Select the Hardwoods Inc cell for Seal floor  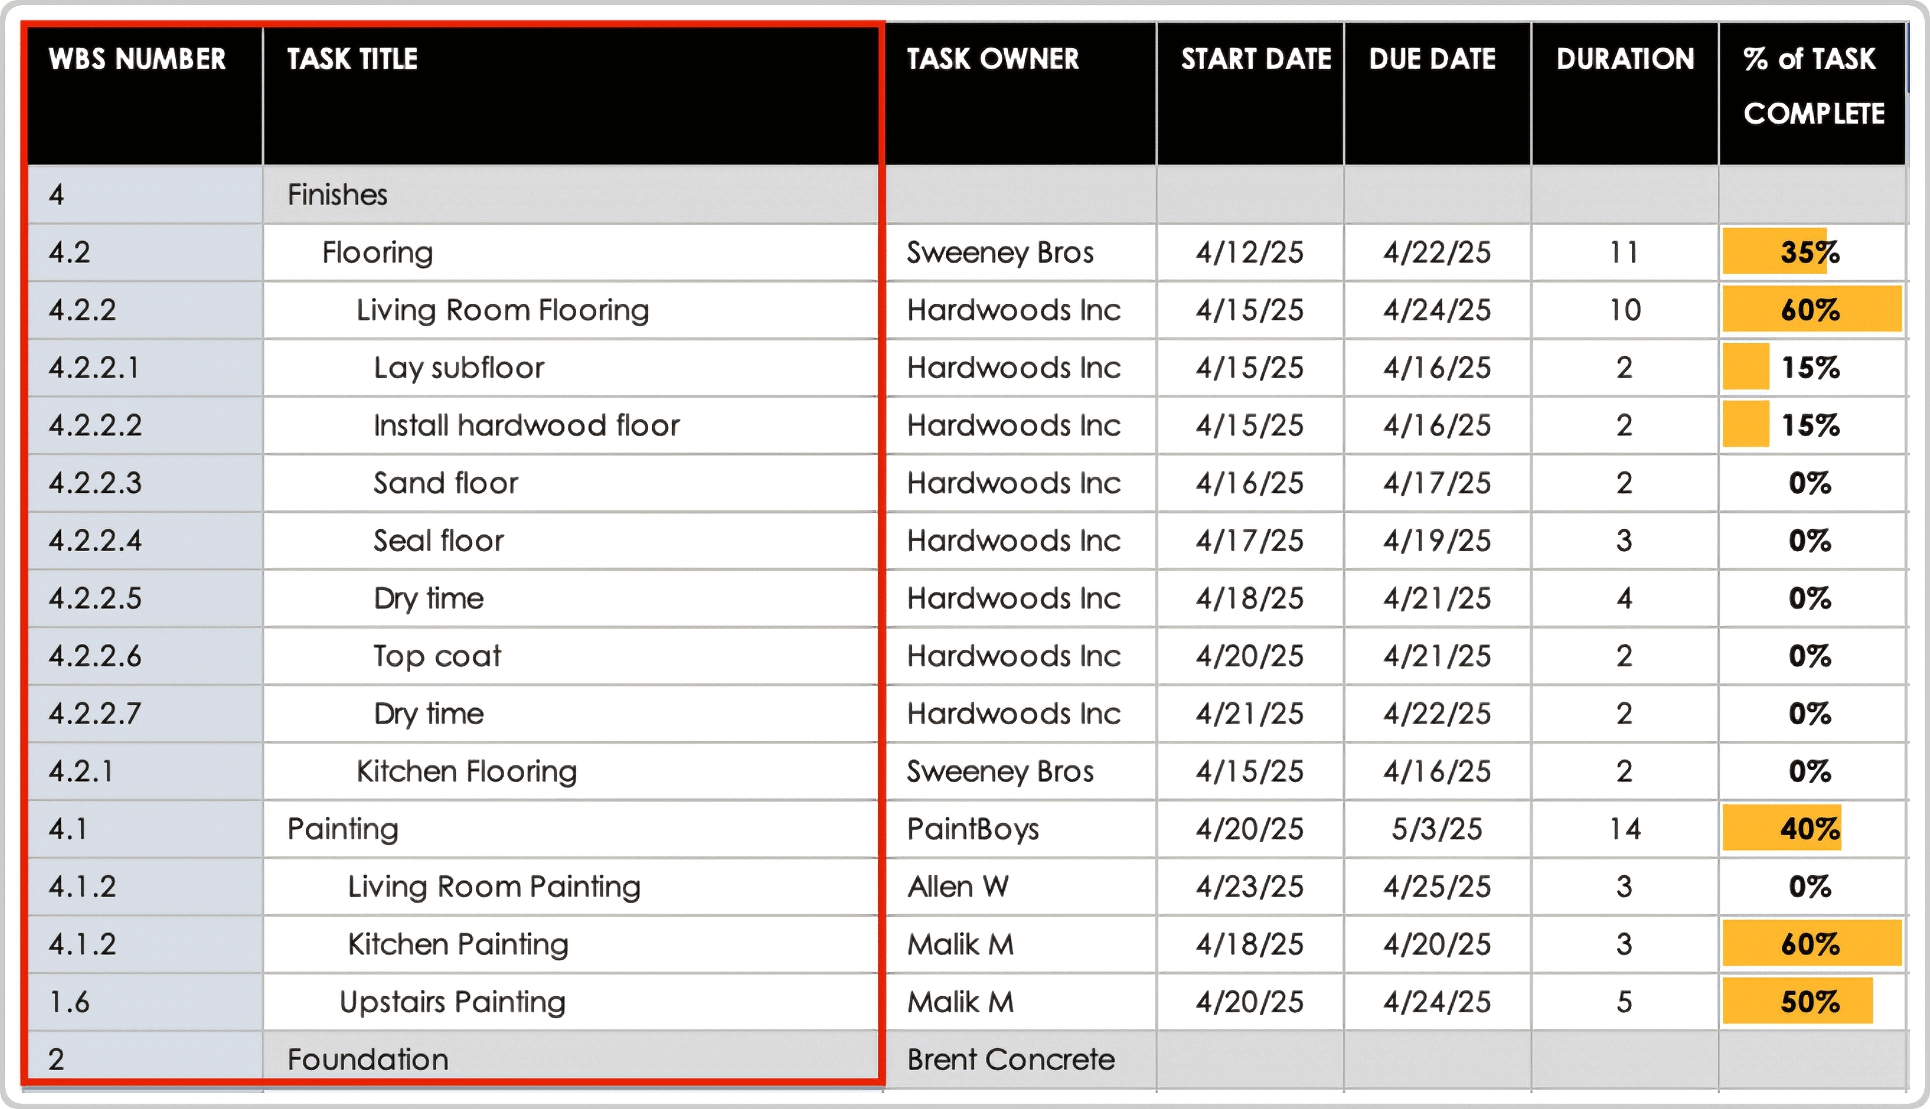(x=1013, y=540)
